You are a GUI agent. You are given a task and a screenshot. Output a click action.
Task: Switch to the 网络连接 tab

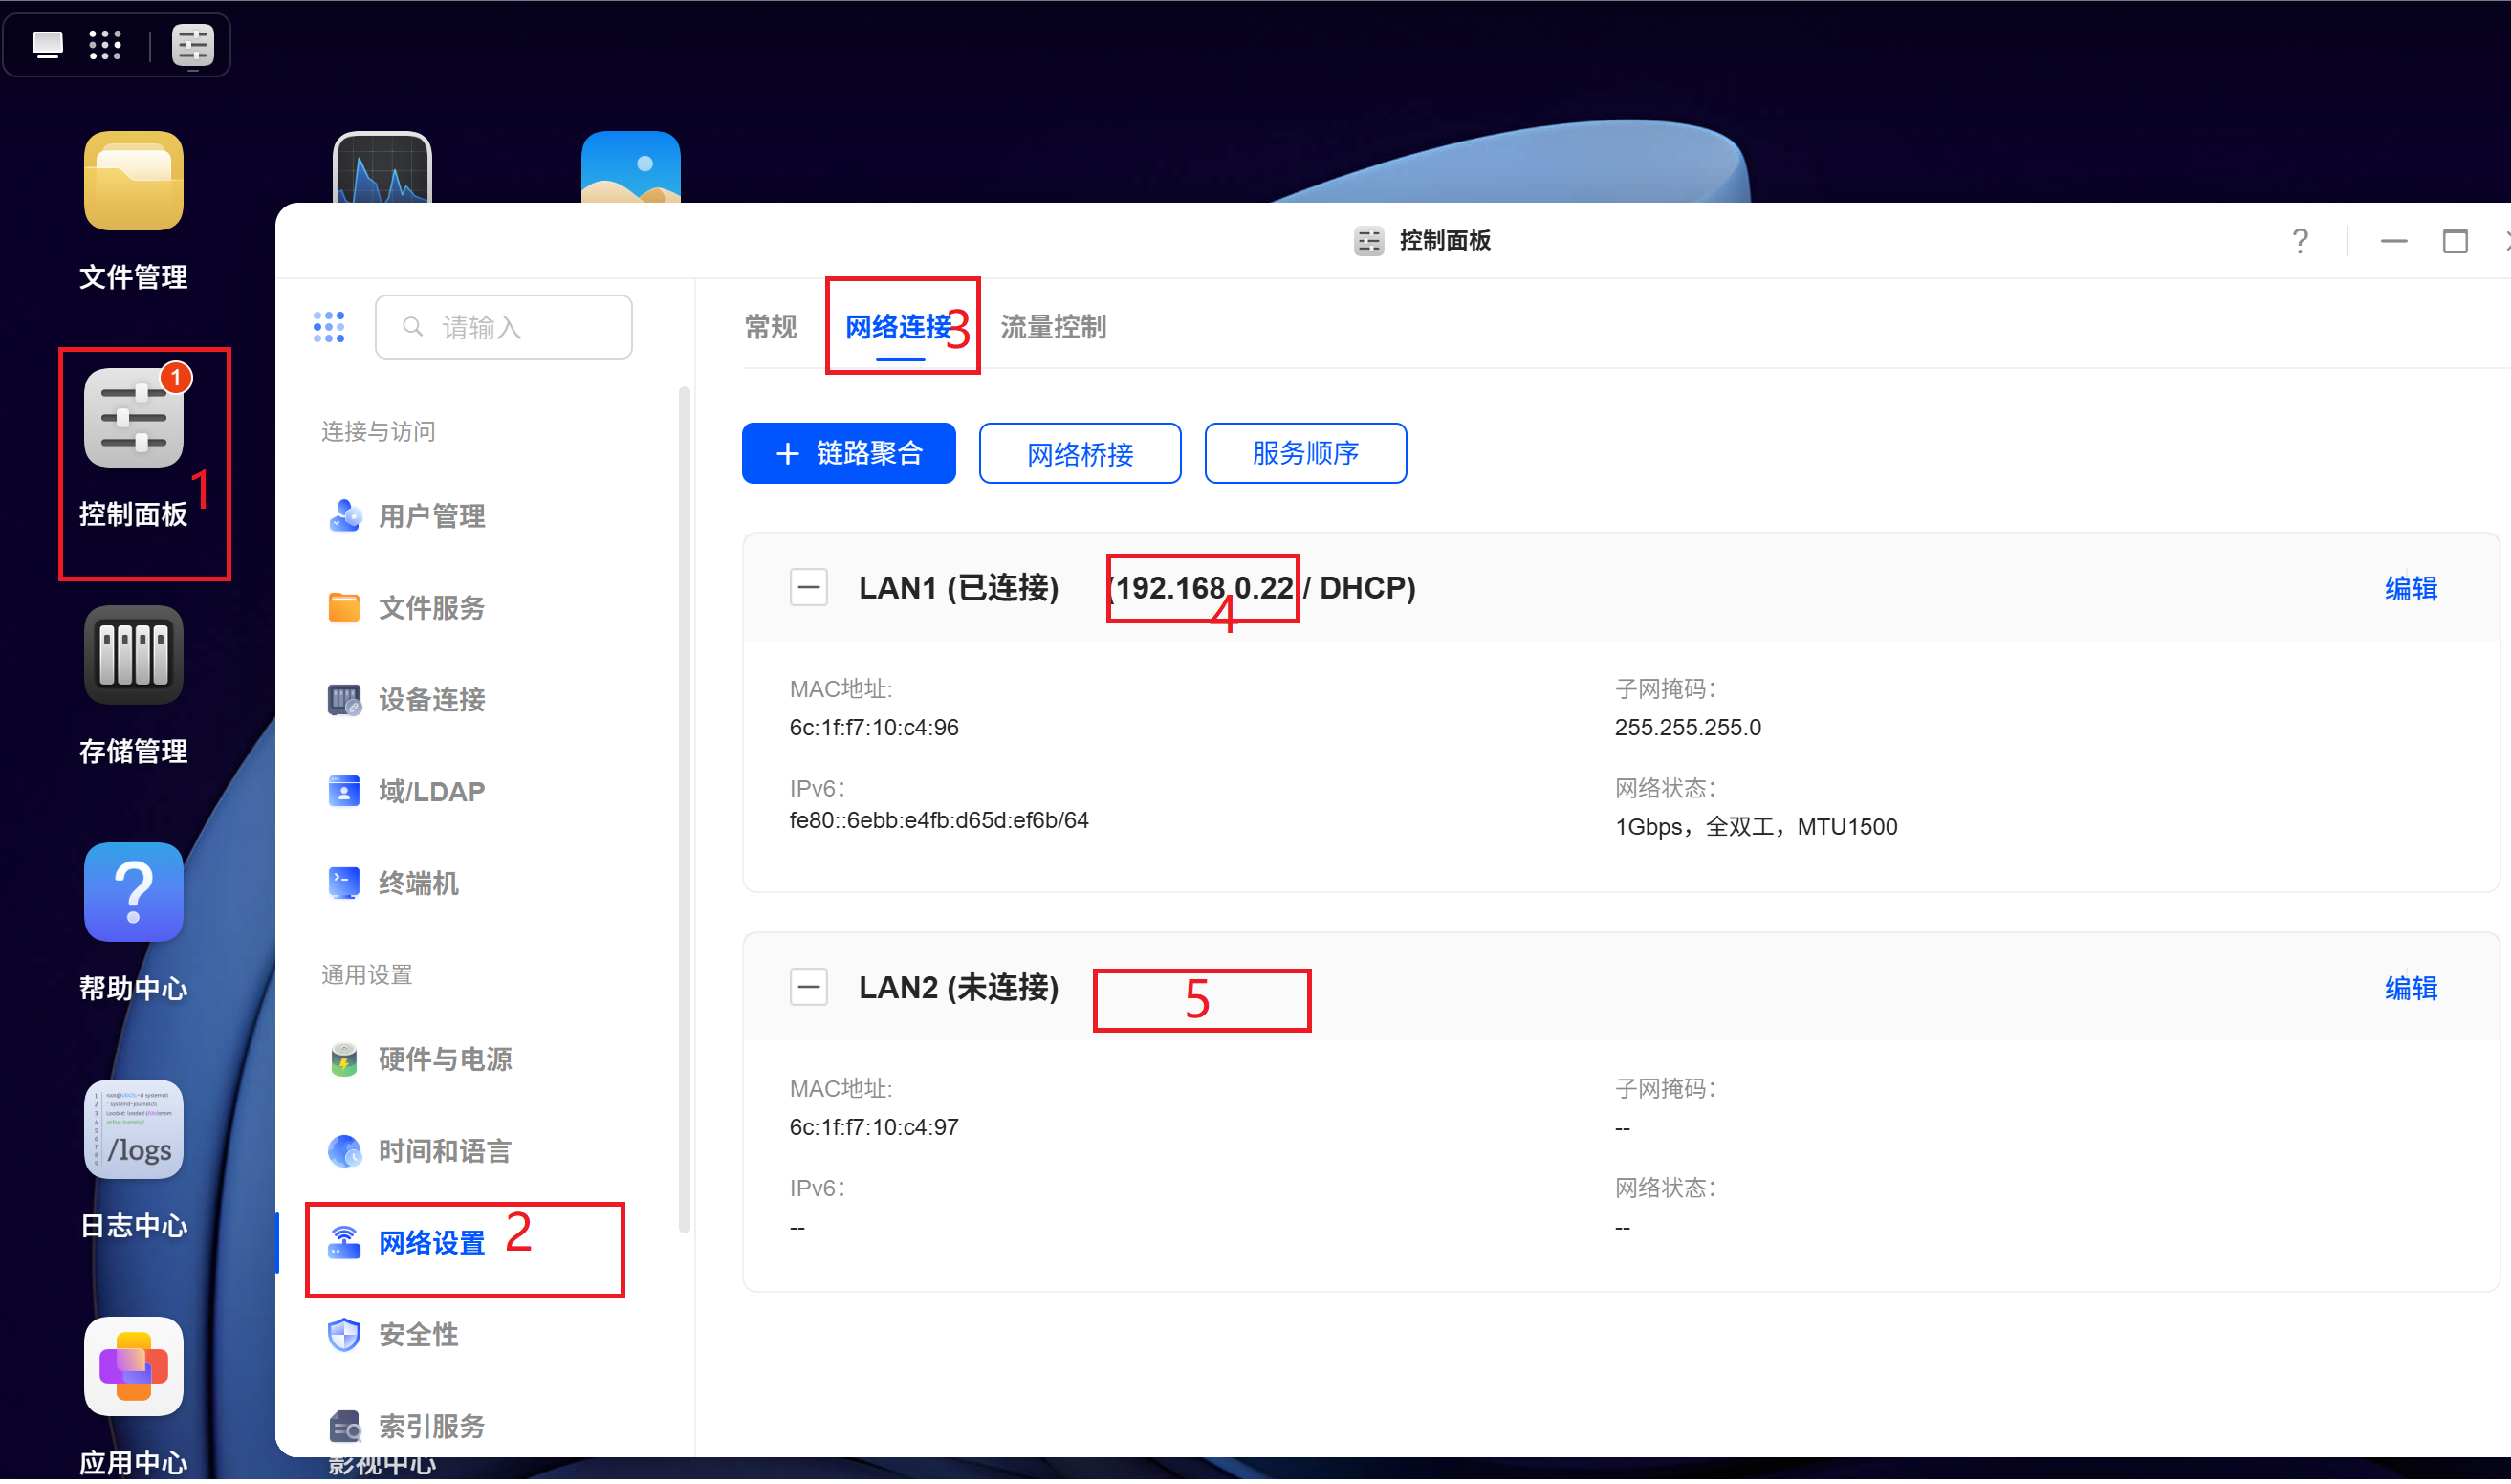(x=899, y=327)
